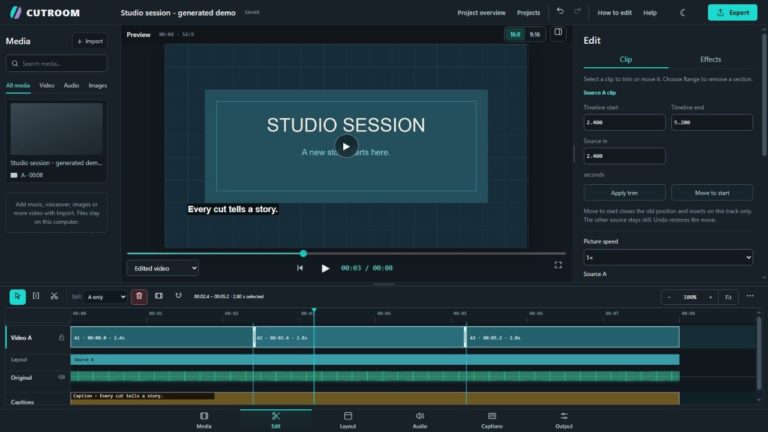The image size is (768, 432).
Task: Open the Captions tab in bottom bar
Action: pos(492,420)
